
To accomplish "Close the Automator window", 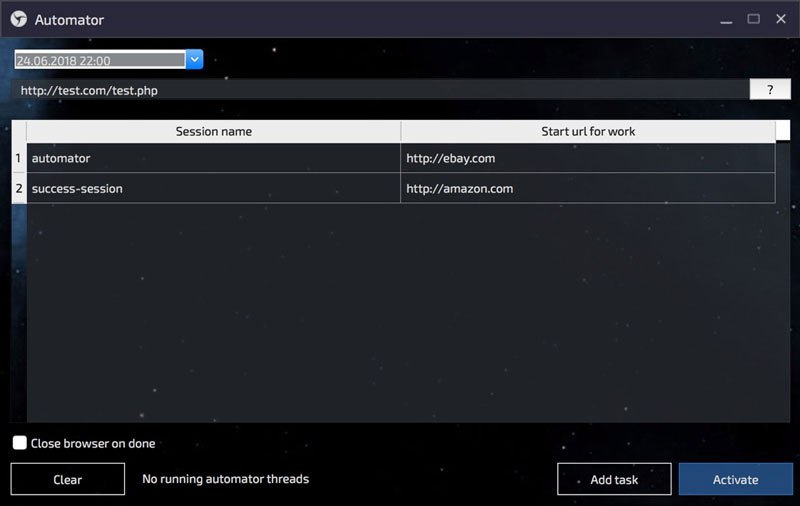I will tap(781, 19).
